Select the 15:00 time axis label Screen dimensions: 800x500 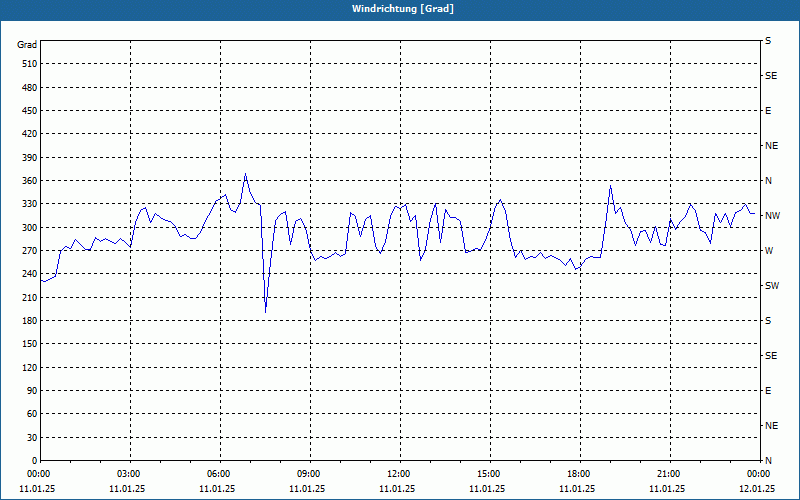click(490, 474)
